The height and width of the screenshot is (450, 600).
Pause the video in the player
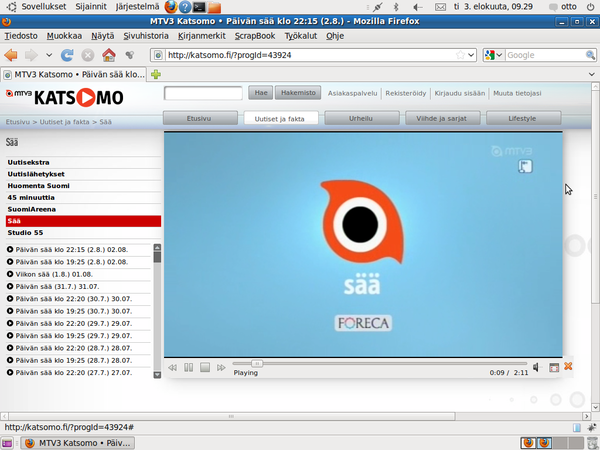click(188, 367)
